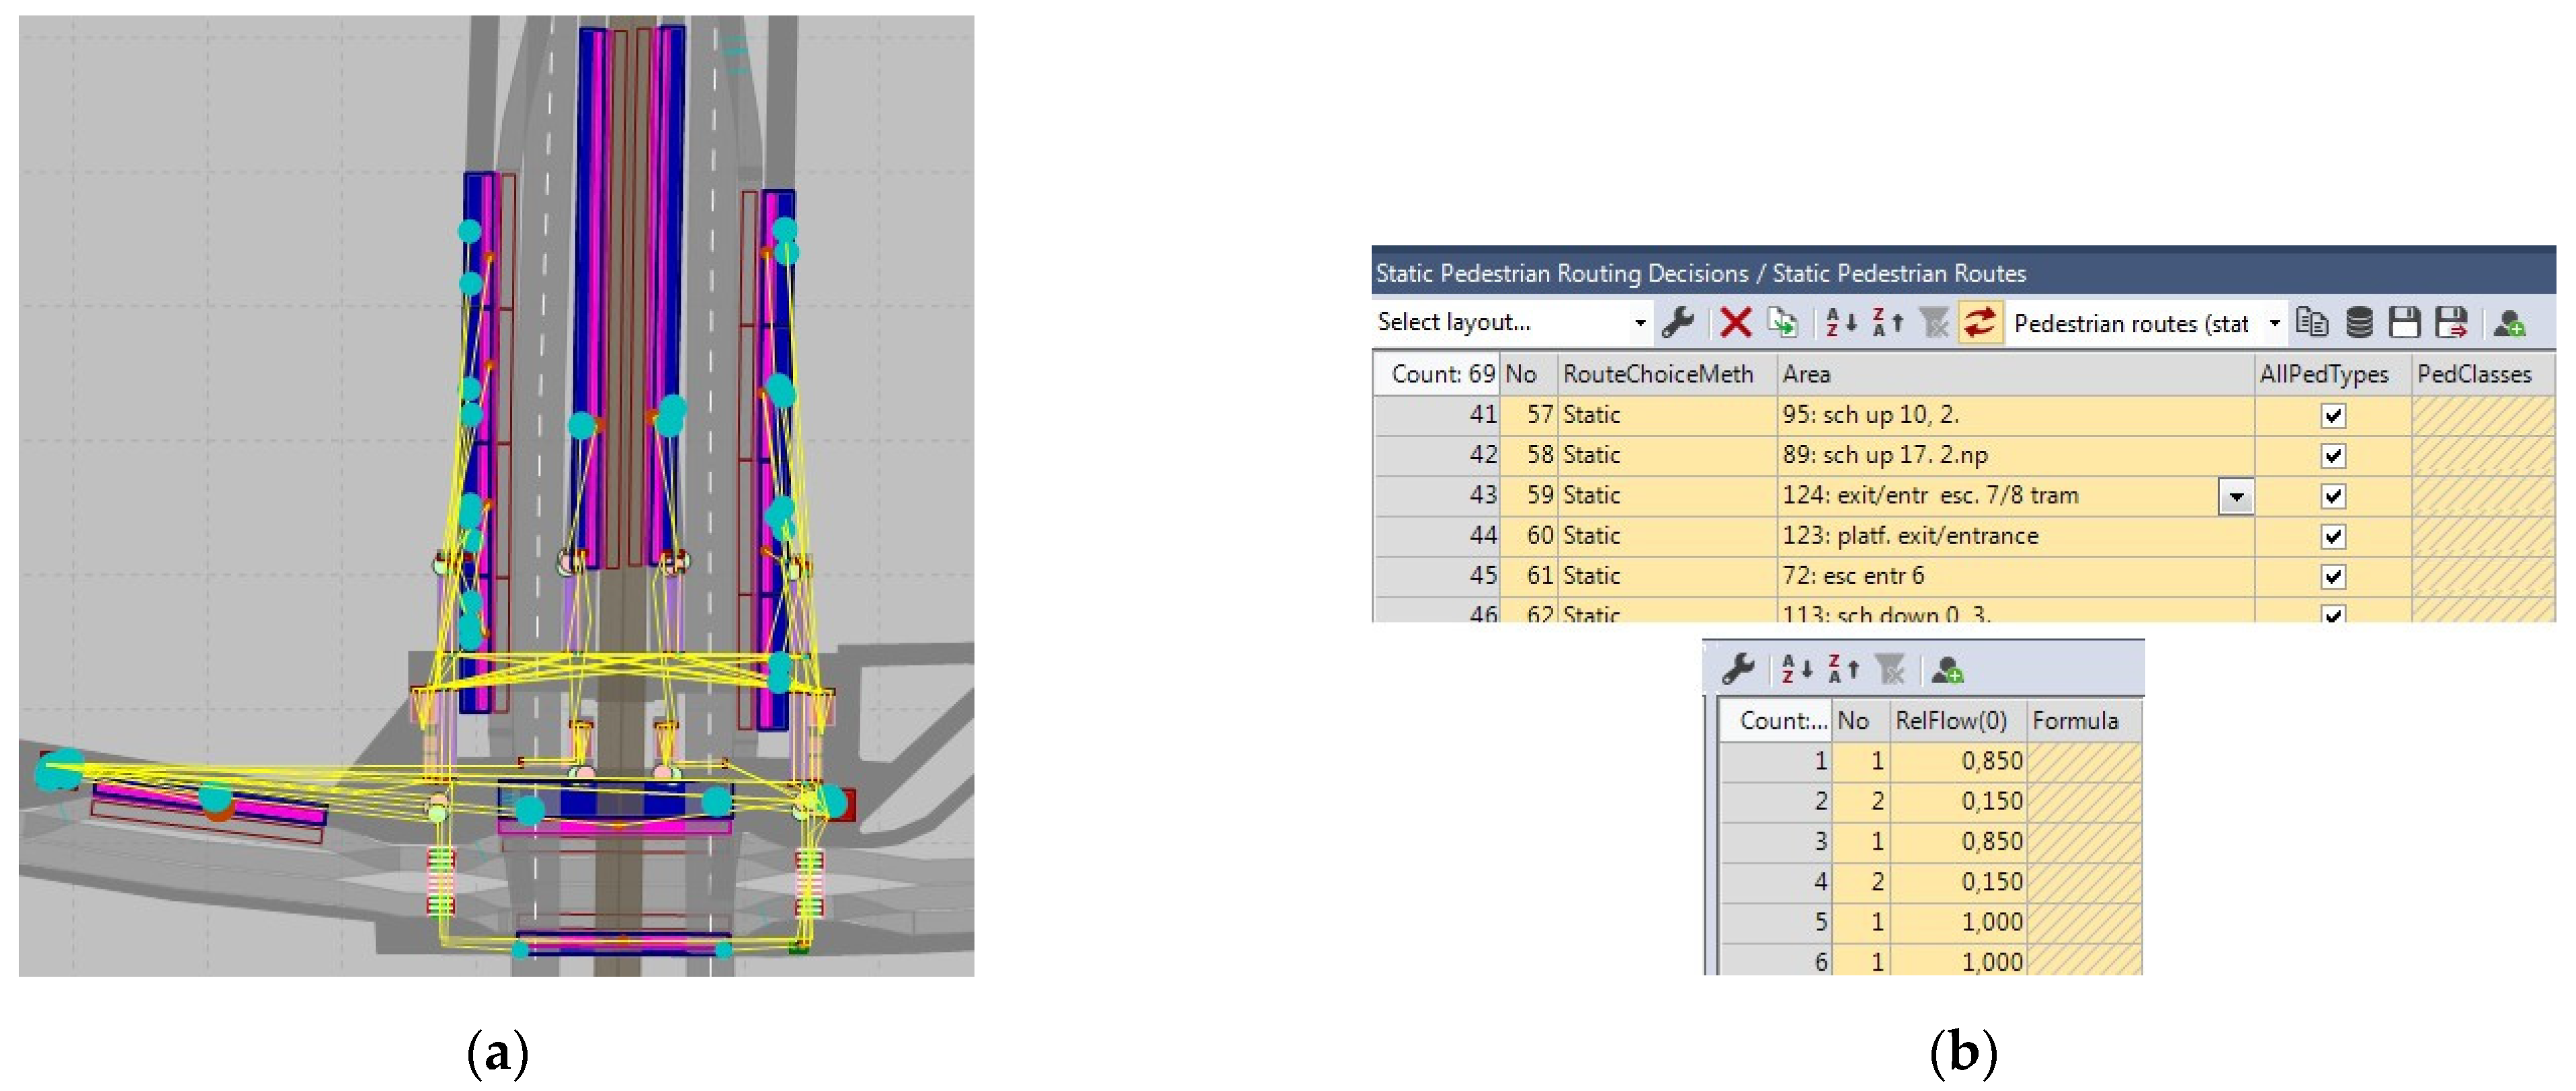Toggle AllPedTypes checkbox in row 61
This screenshot has height=1091, width=2576.
point(2332,577)
